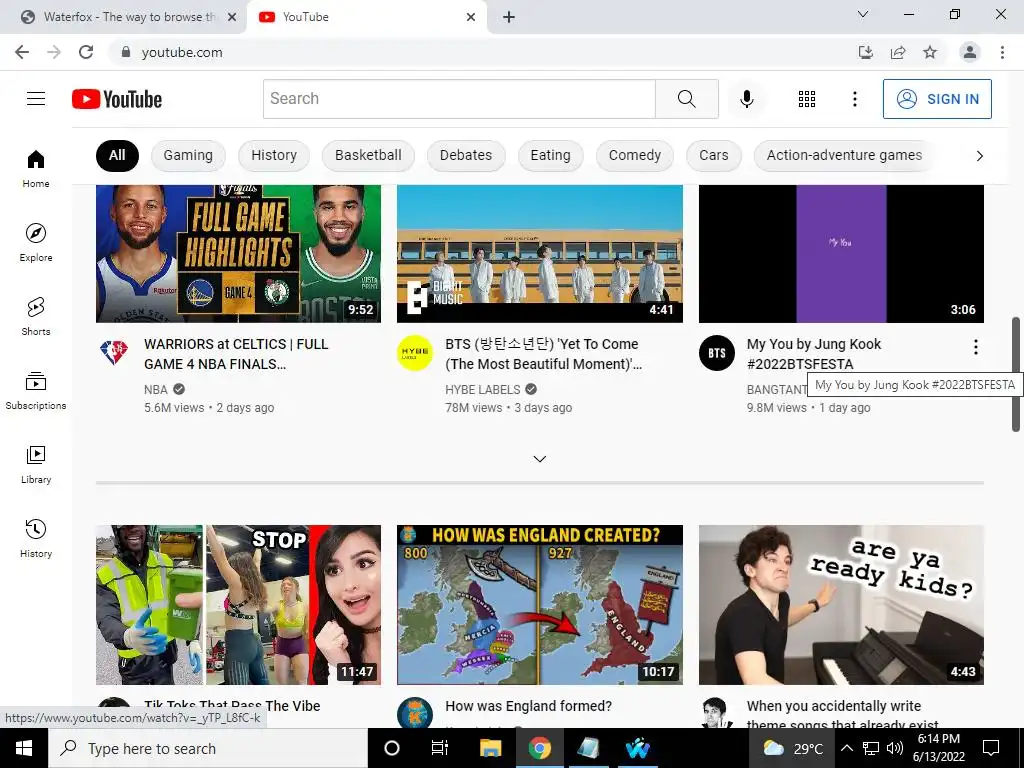Click the SIGN IN button
This screenshot has height=768, width=1024.
(937, 99)
